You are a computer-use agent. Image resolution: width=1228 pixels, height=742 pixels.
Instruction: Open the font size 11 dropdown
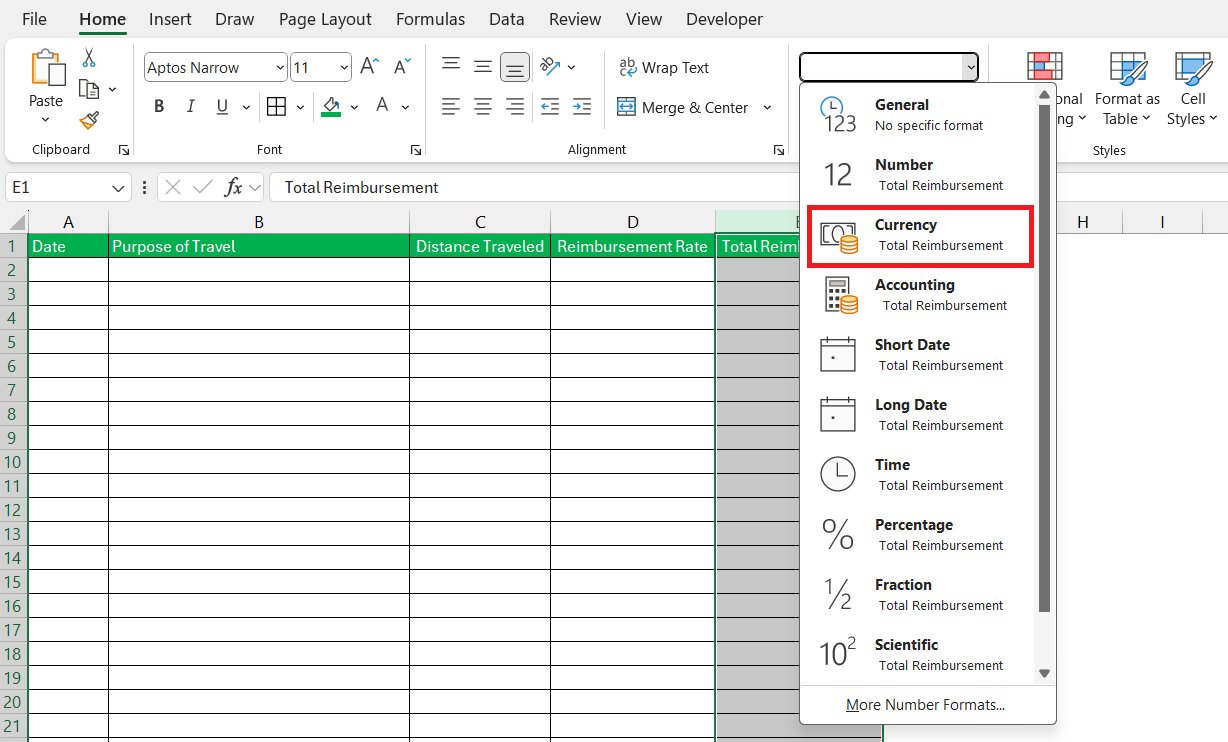click(344, 68)
